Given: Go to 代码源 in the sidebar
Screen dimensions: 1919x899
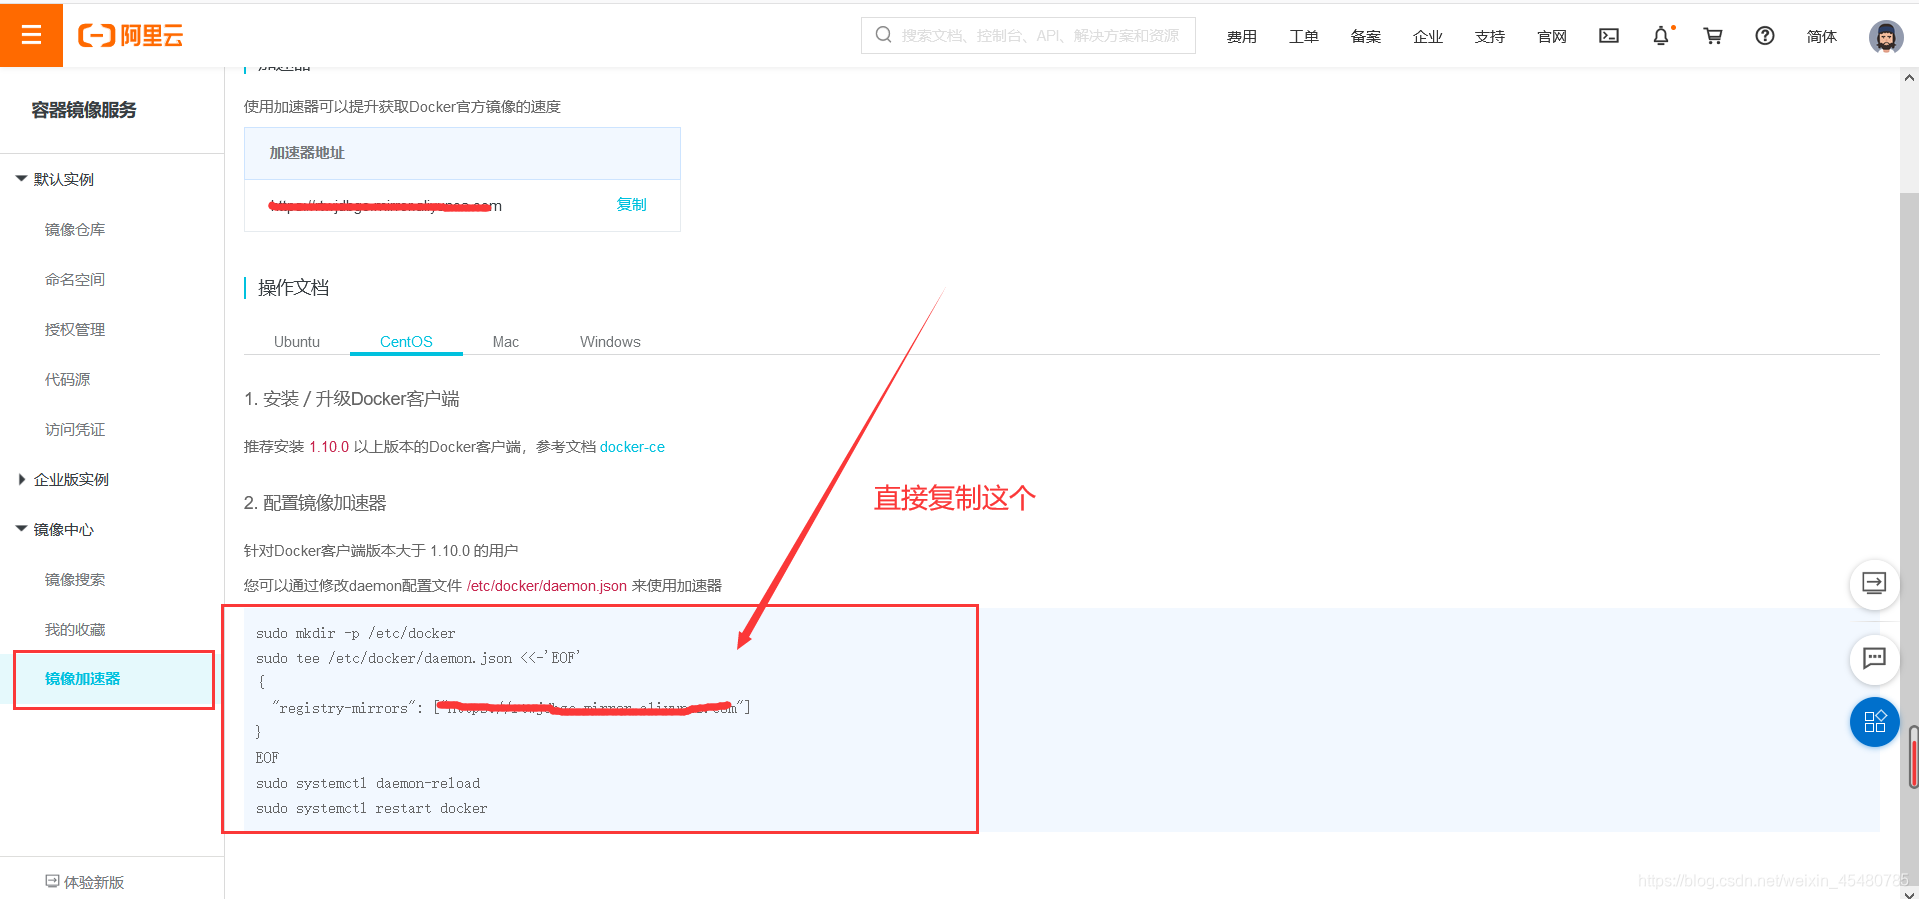Looking at the screenshot, I should 67,379.
